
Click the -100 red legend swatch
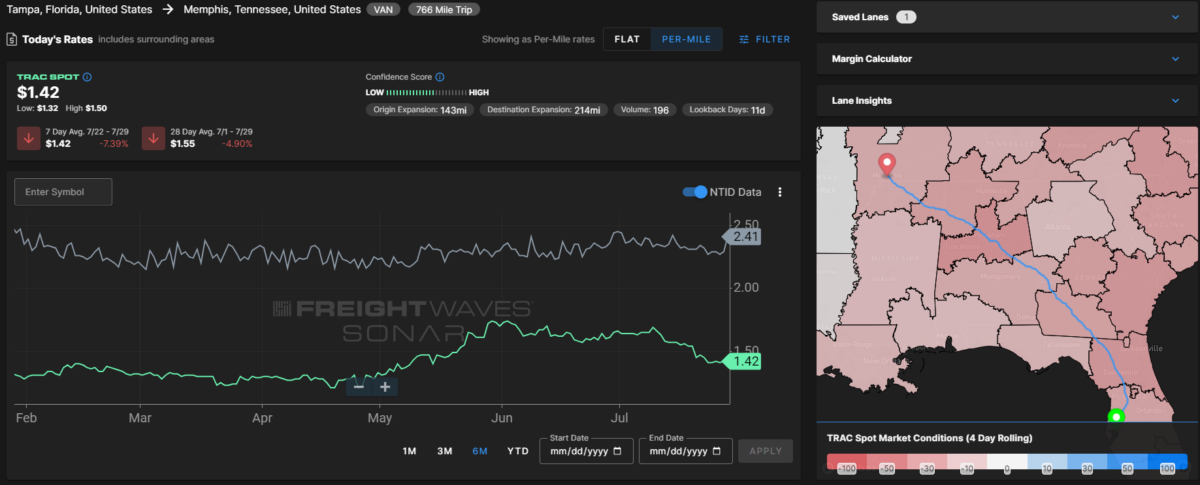[x=846, y=467]
